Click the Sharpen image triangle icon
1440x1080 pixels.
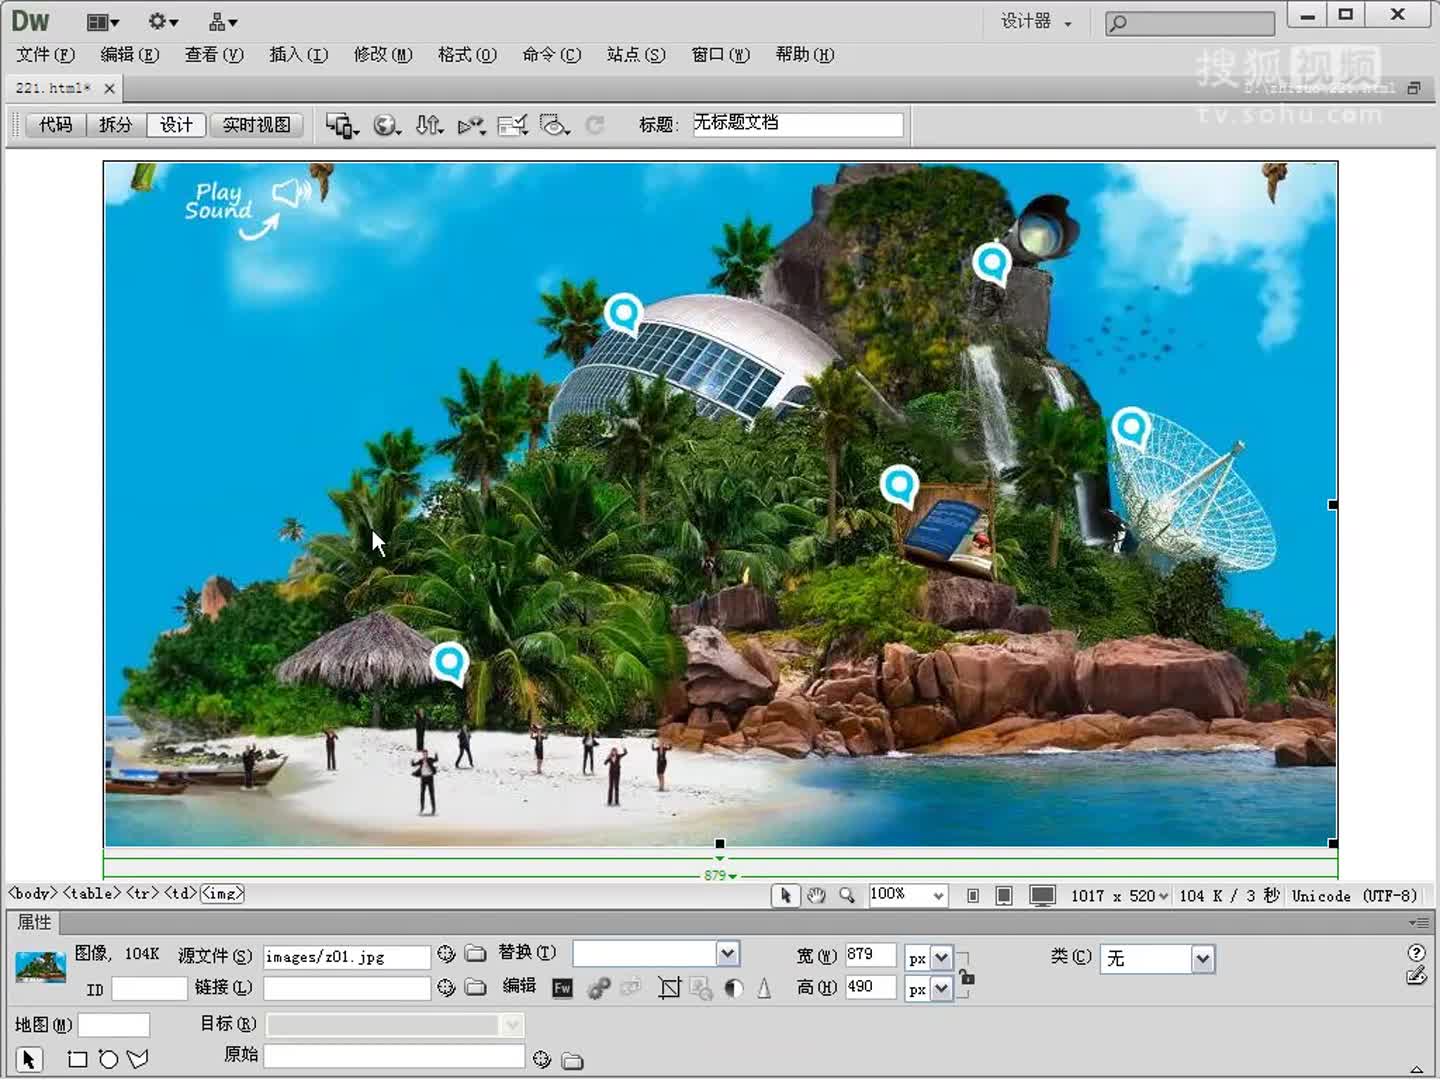(x=764, y=988)
